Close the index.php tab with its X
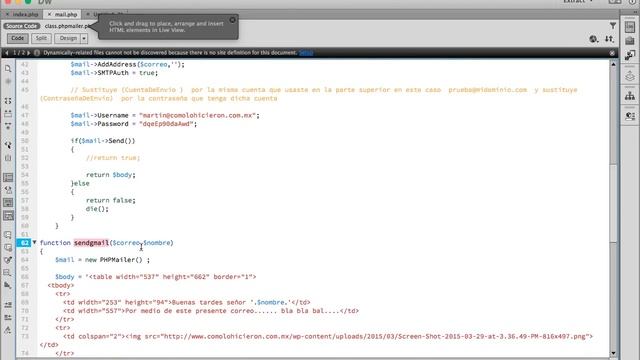This screenshot has height=360, width=640. pos(7,14)
